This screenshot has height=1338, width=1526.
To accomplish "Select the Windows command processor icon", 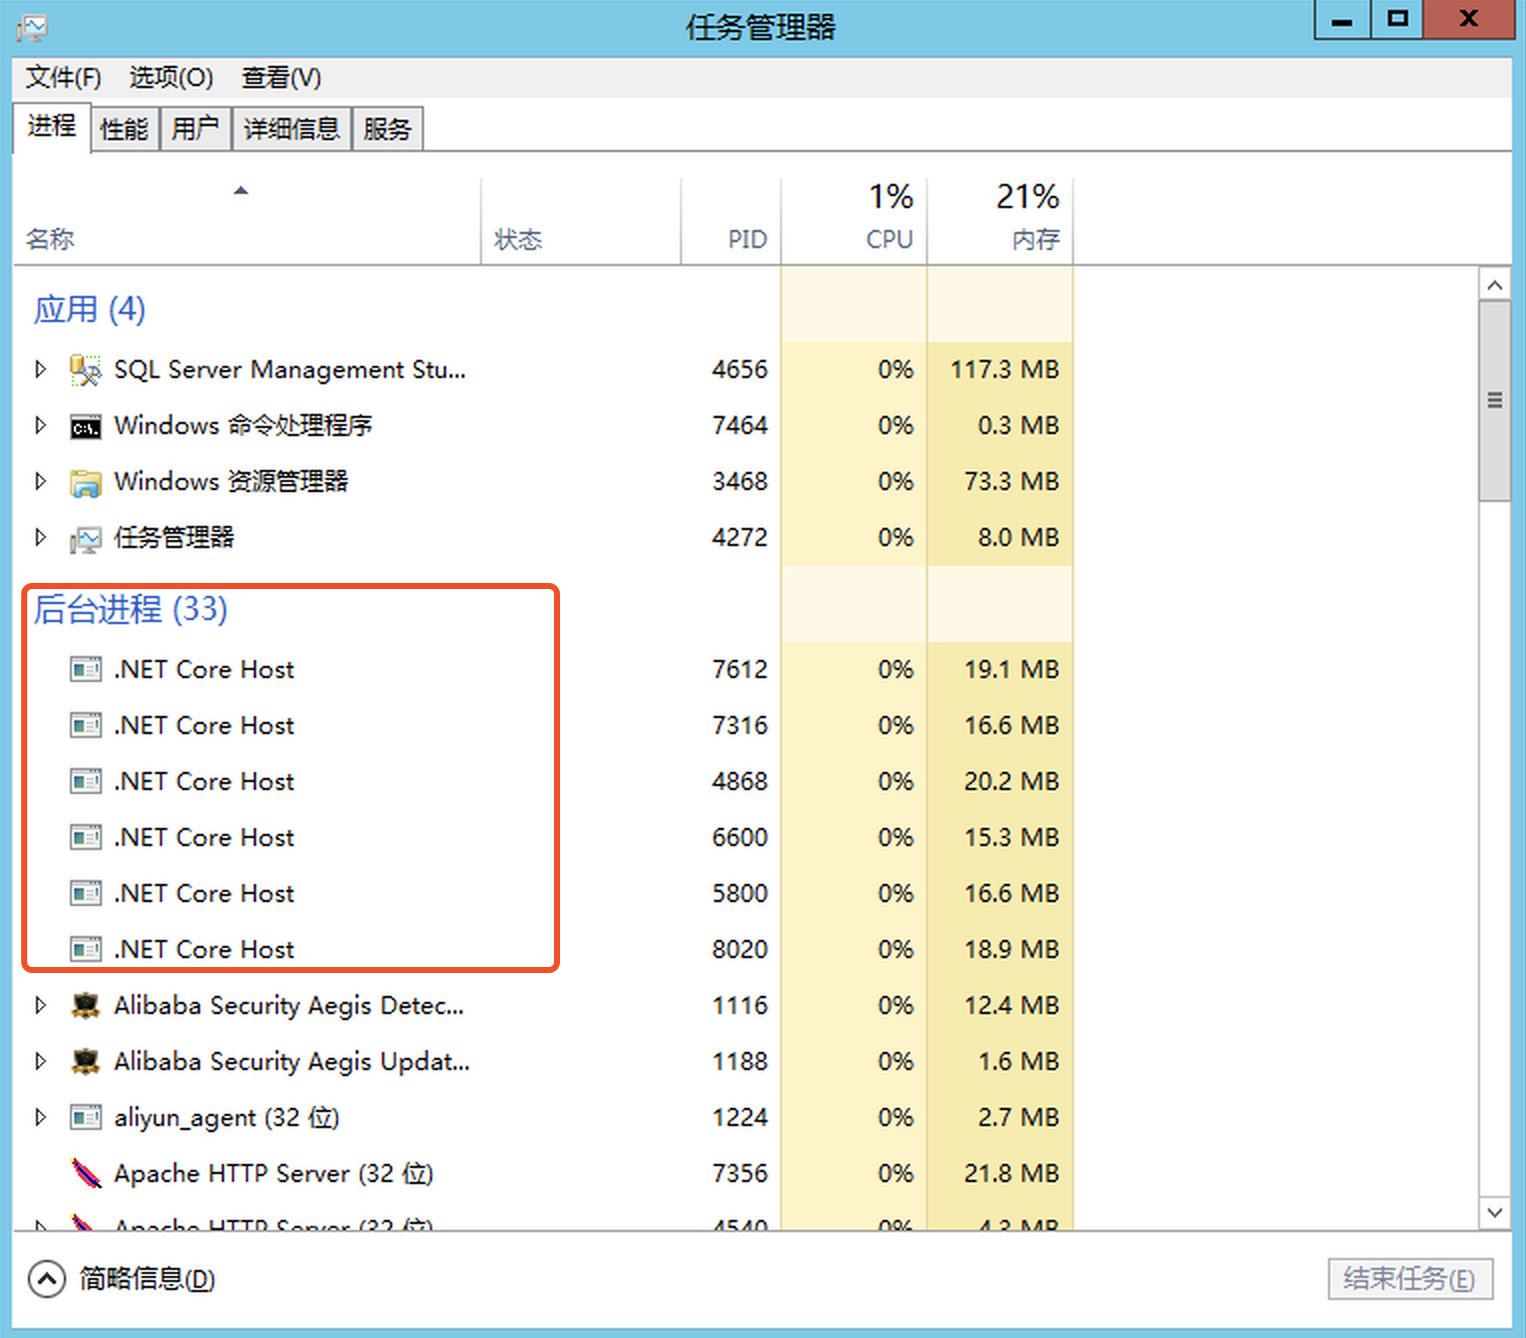I will pos(85,427).
